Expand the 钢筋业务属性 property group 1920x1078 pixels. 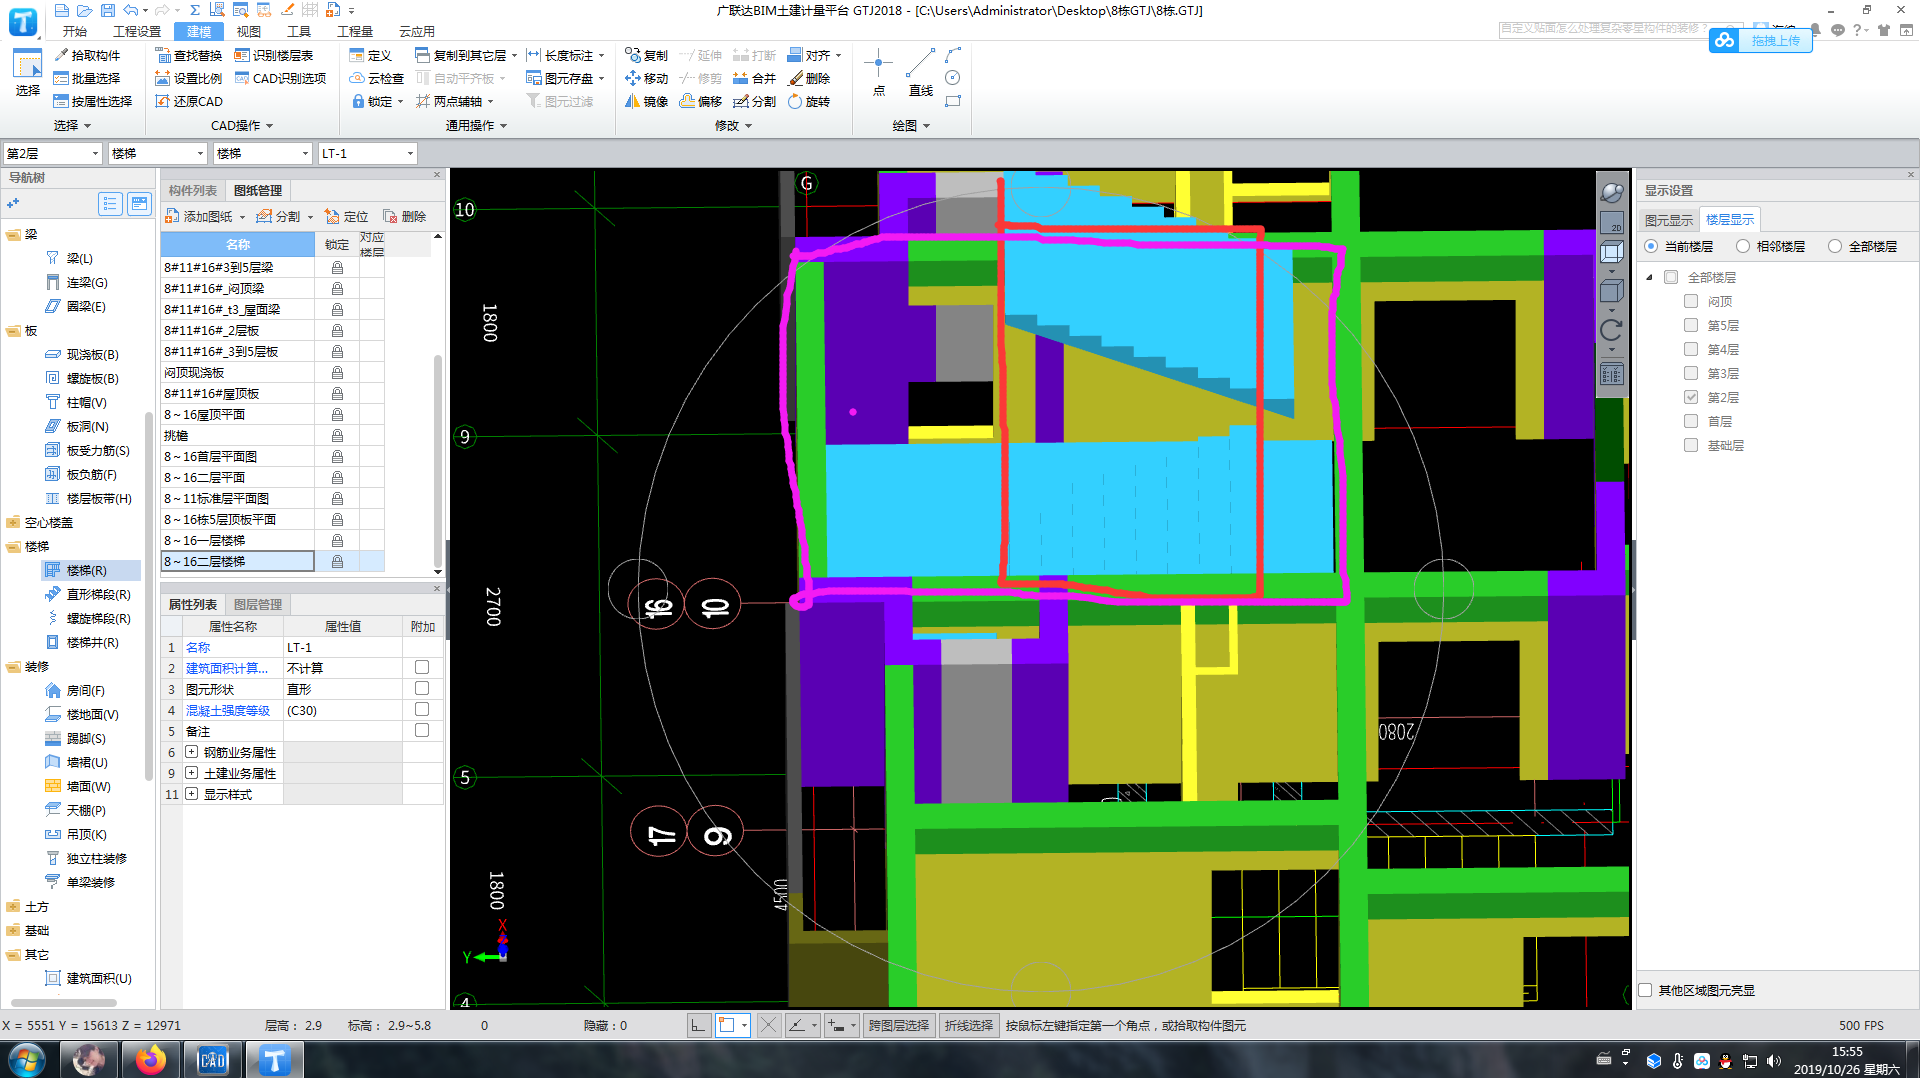click(x=191, y=752)
